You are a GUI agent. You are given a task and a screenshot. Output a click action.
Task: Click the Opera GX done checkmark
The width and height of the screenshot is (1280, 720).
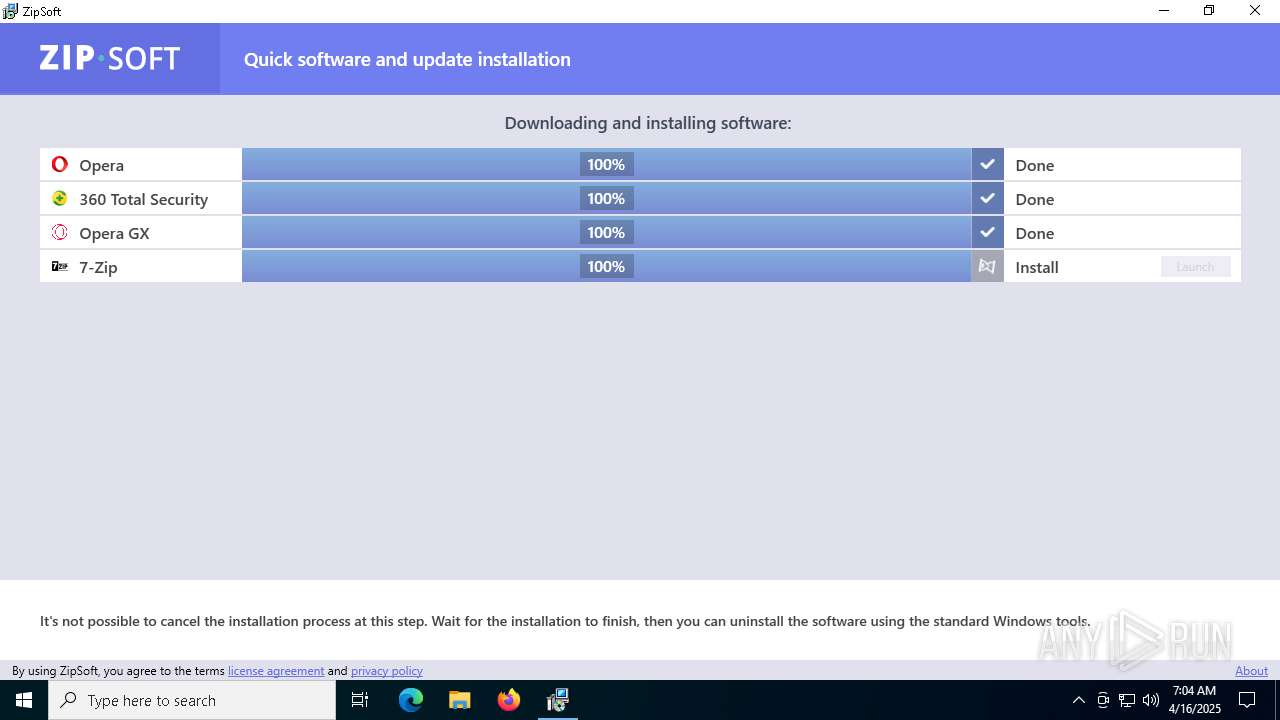tap(987, 232)
